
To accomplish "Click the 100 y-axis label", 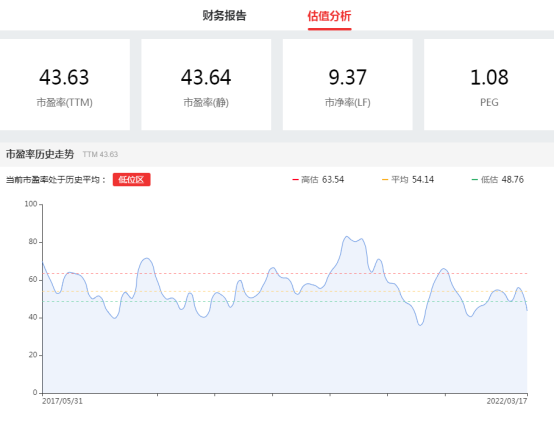I will [31, 204].
